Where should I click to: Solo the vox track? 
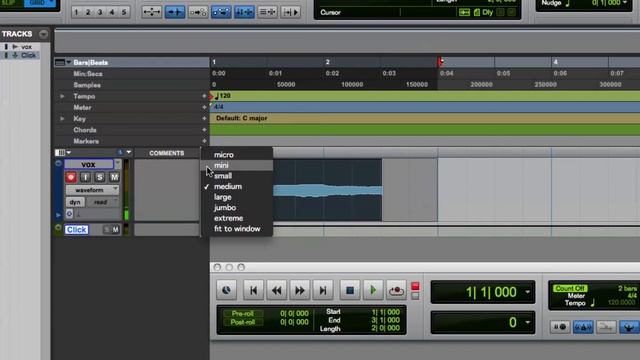pyautogui.click(x=100, y=177)
